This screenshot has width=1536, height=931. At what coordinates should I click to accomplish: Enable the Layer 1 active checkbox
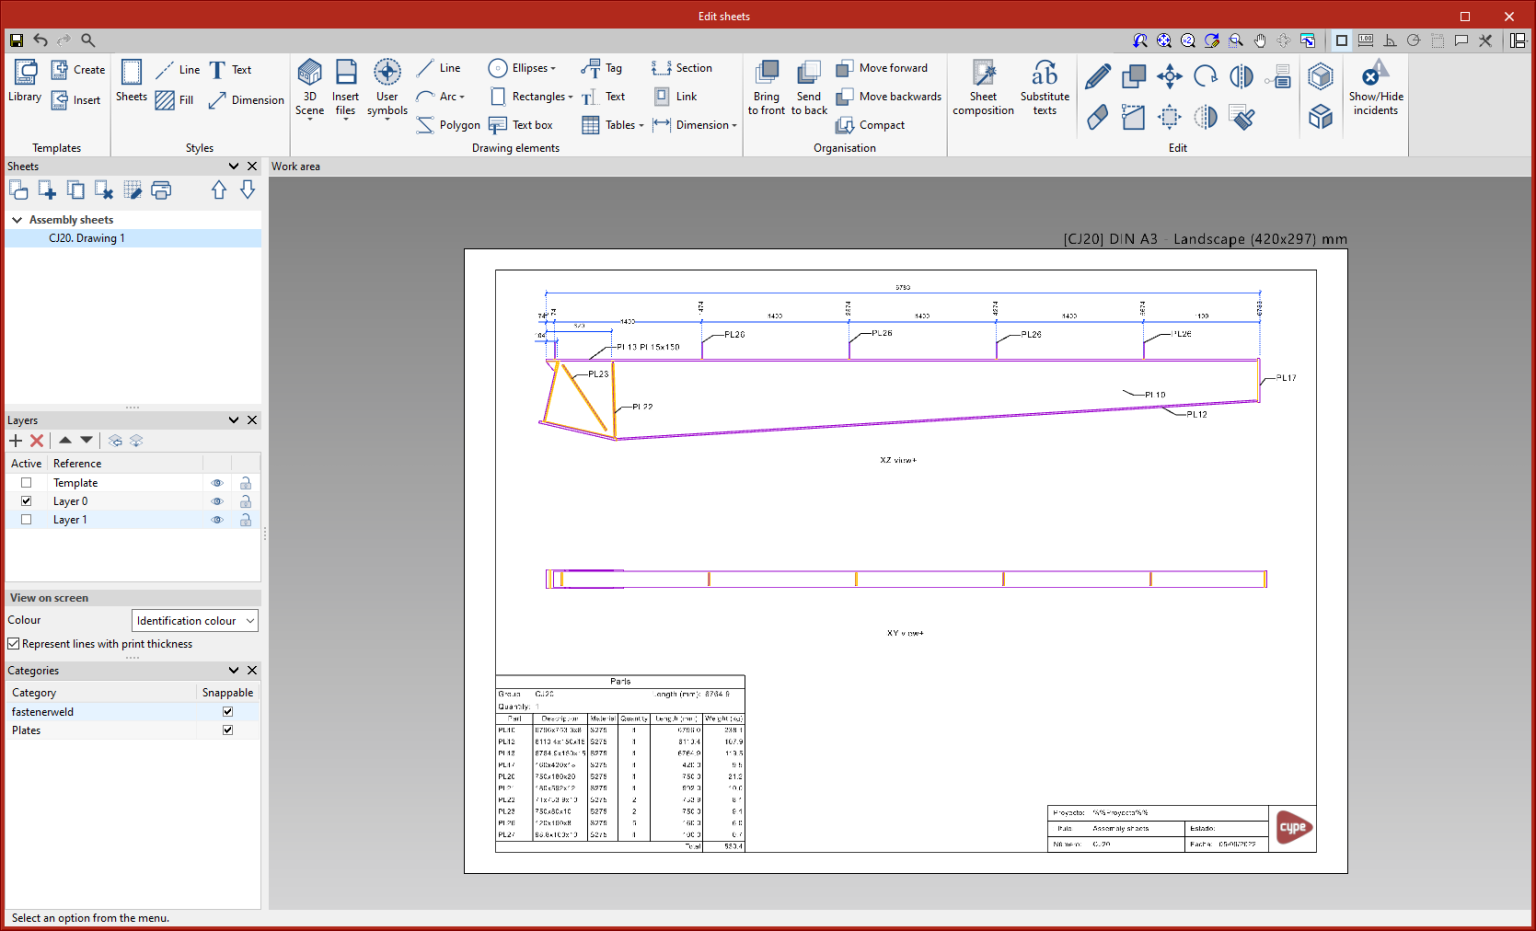tap(26, 520)
